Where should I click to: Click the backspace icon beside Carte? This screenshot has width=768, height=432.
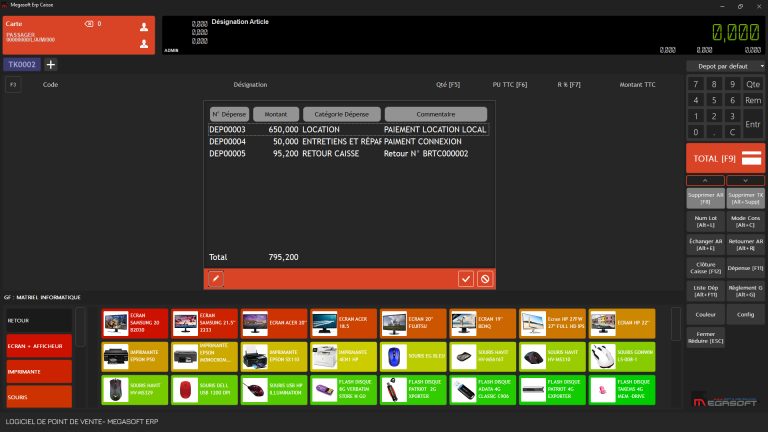tap(89, 24)
